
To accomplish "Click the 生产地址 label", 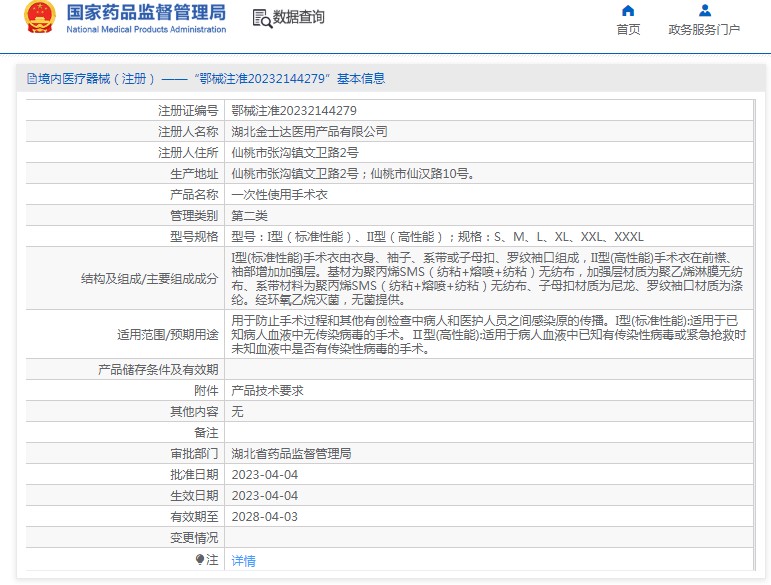I will (x=194, y=174).
